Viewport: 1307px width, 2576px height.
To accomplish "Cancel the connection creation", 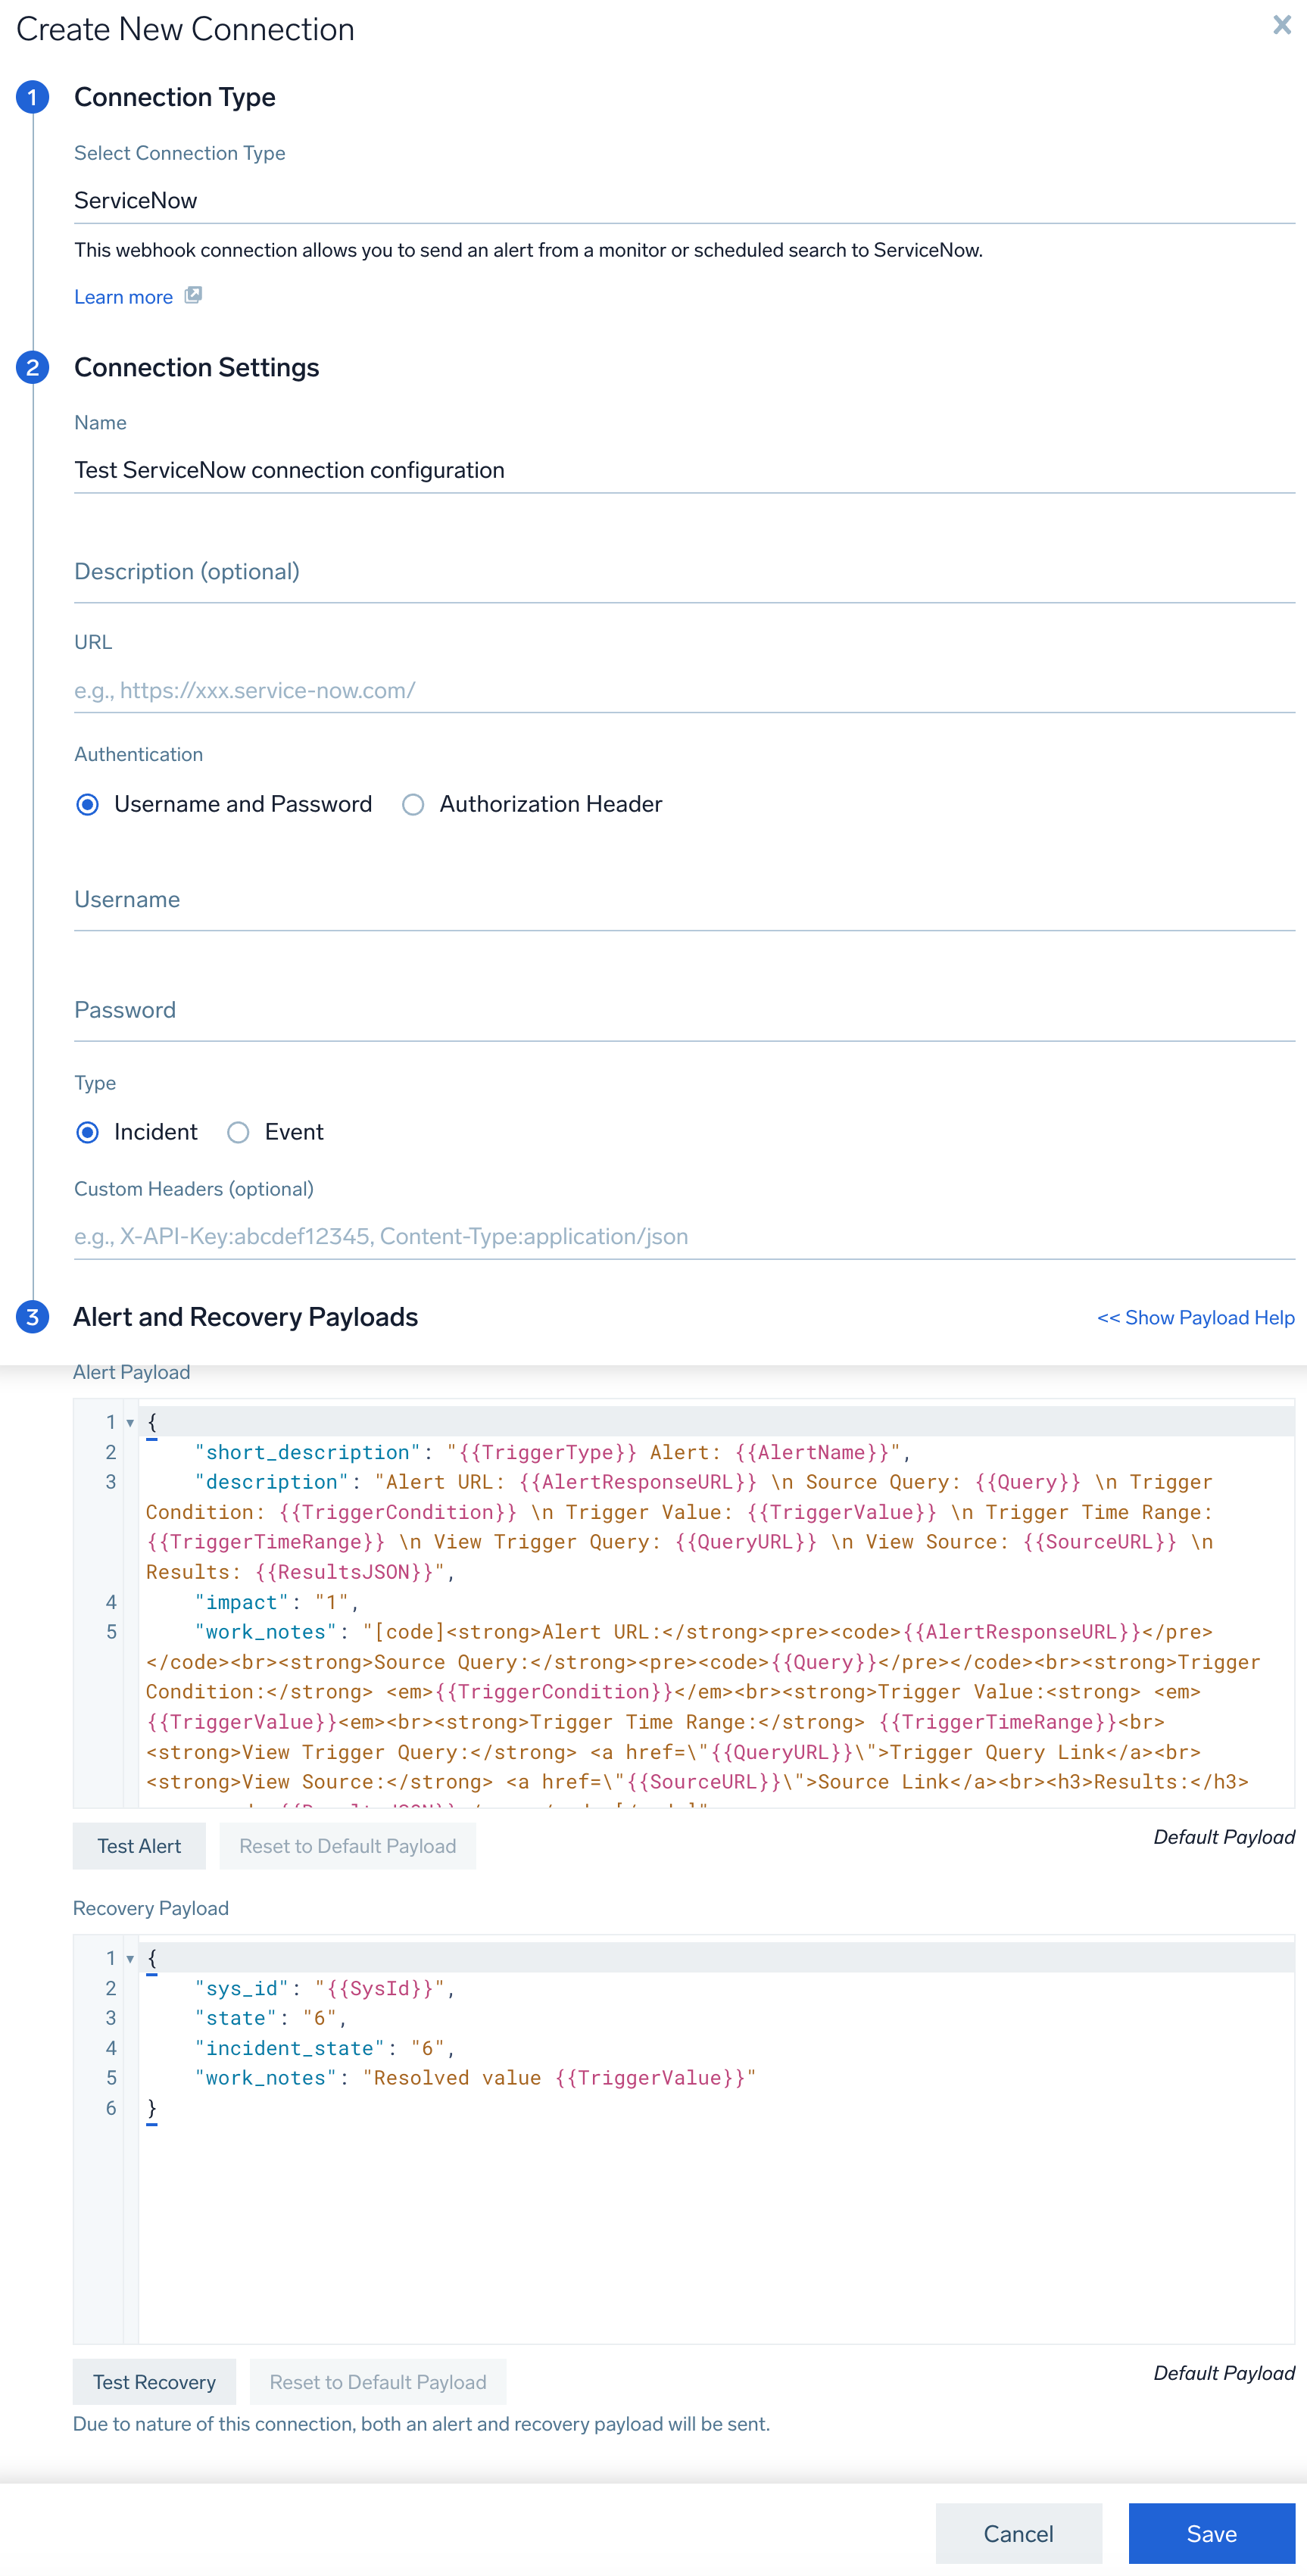I will (x=1018, y=2533).
